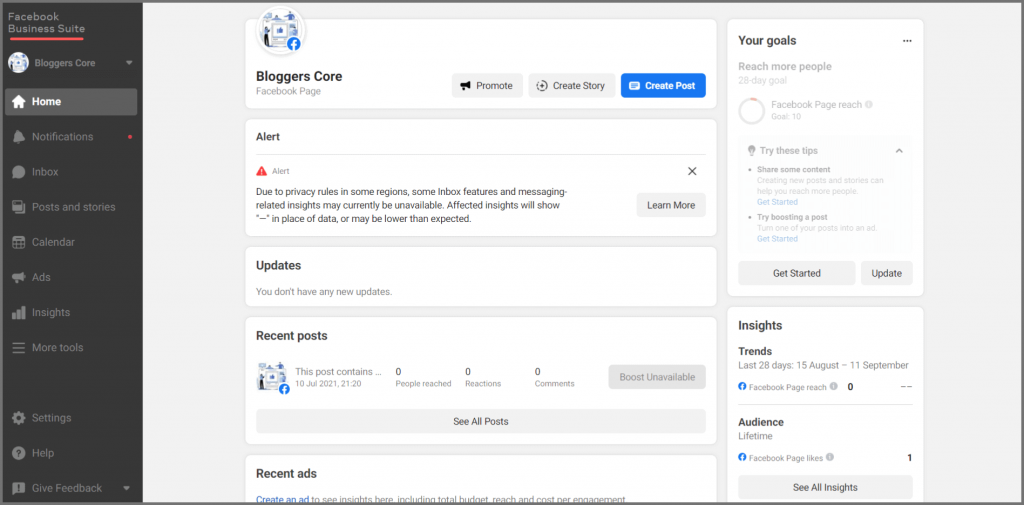Click the Ads megaphone icon in sidebar
Screen dimensions: 1024x505
19,278
